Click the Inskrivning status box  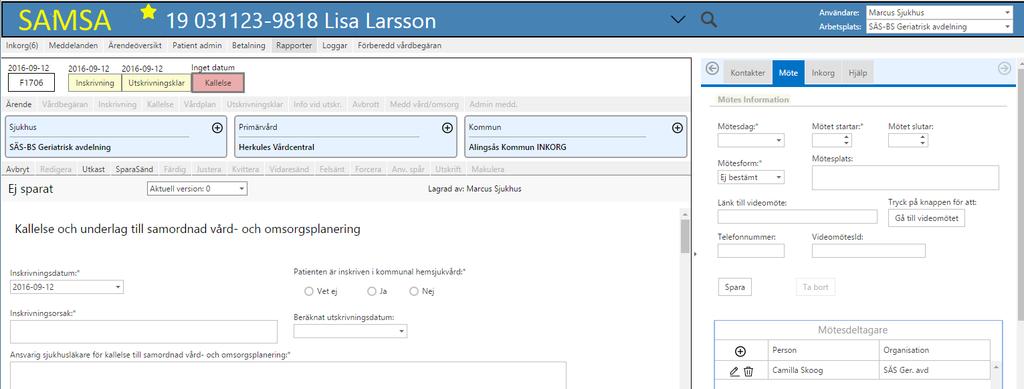[x=95, y=83]
